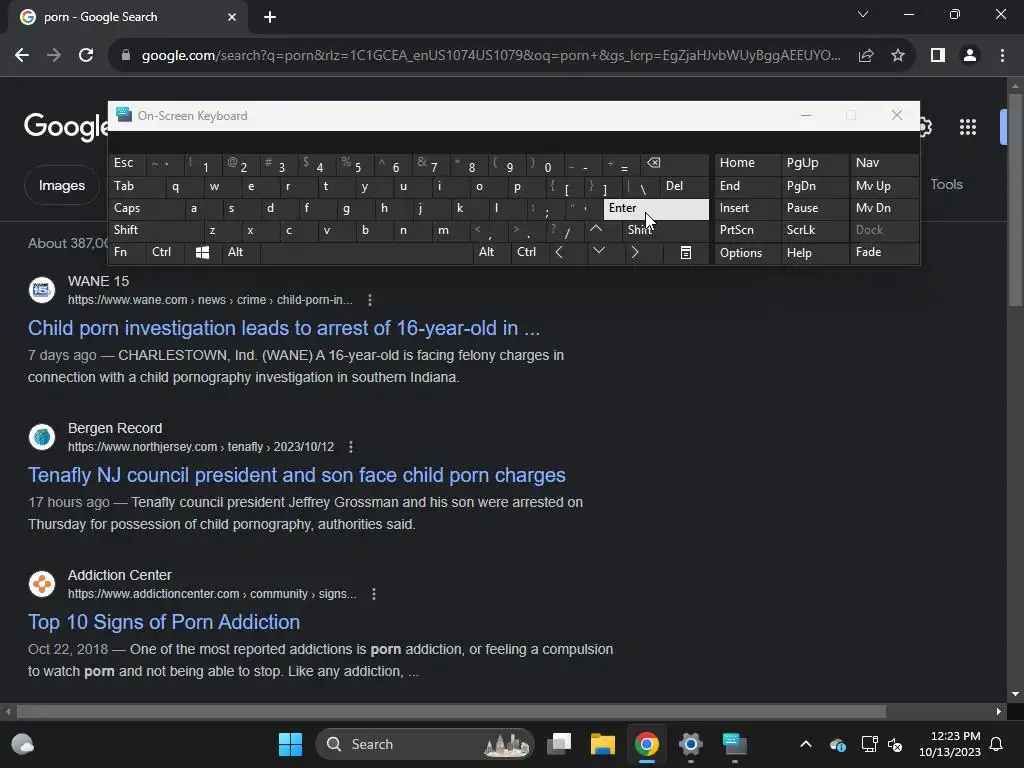Toggle the Fade key on the On-Screen Keyboard
1024x768 pixels.
884,253
